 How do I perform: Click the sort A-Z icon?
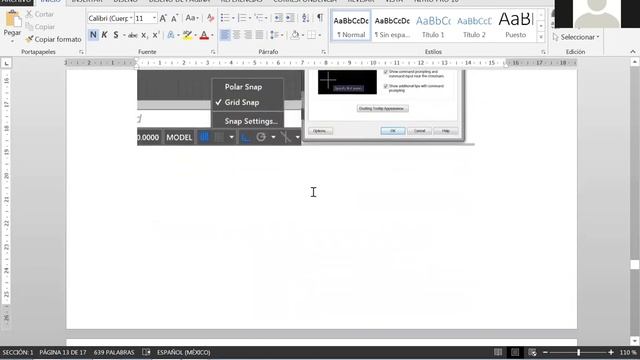pyautogui.click(x=306, y=18)
